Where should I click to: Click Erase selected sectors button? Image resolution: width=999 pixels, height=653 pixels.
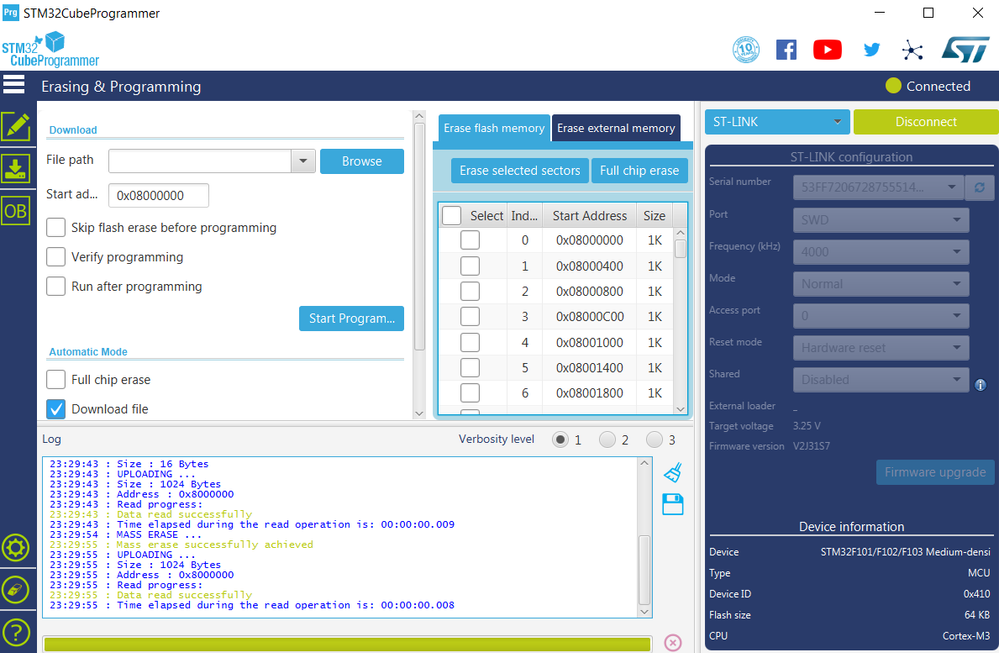(x=520, y=171)
